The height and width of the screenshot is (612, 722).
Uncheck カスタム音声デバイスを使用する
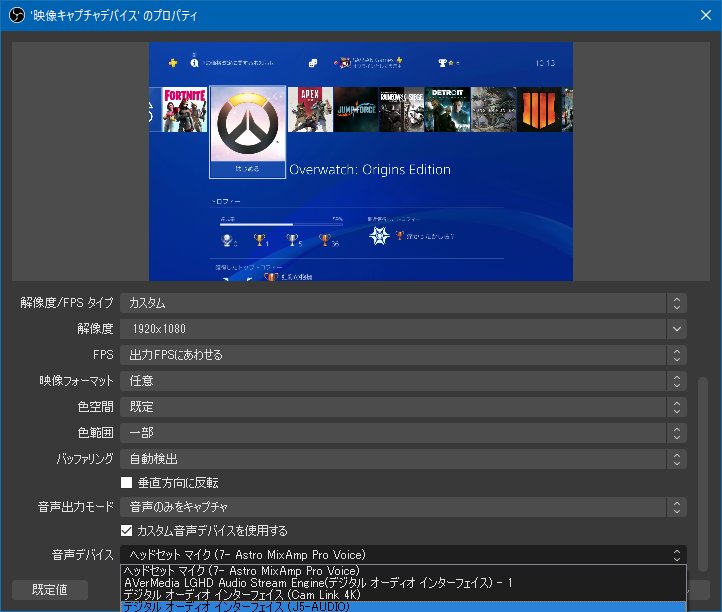click(127, 530)
